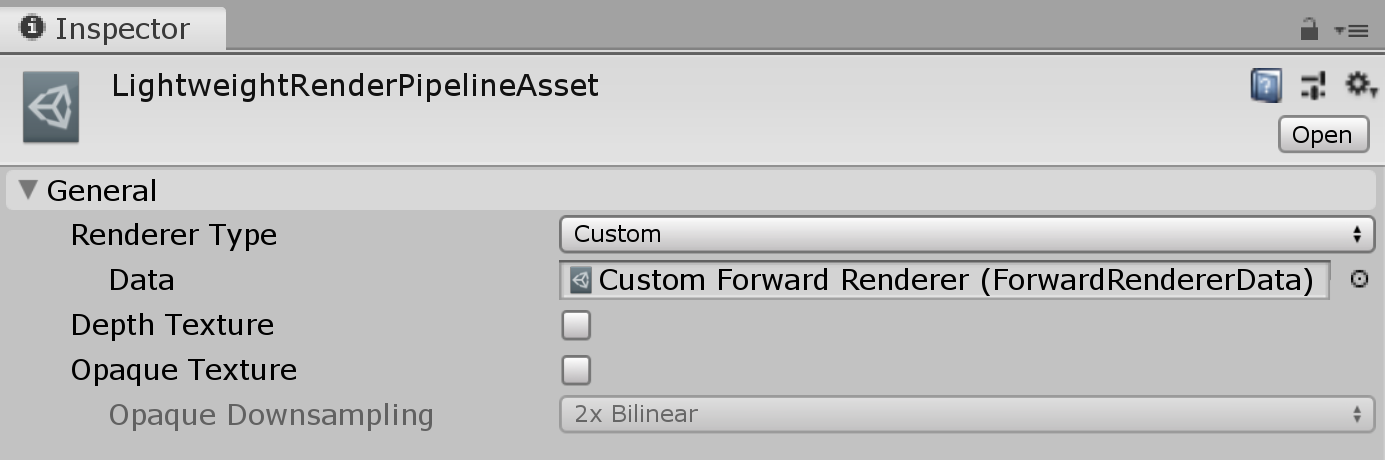Click the Renderer Type property label

pyautogui.click(x=174, y=235)
